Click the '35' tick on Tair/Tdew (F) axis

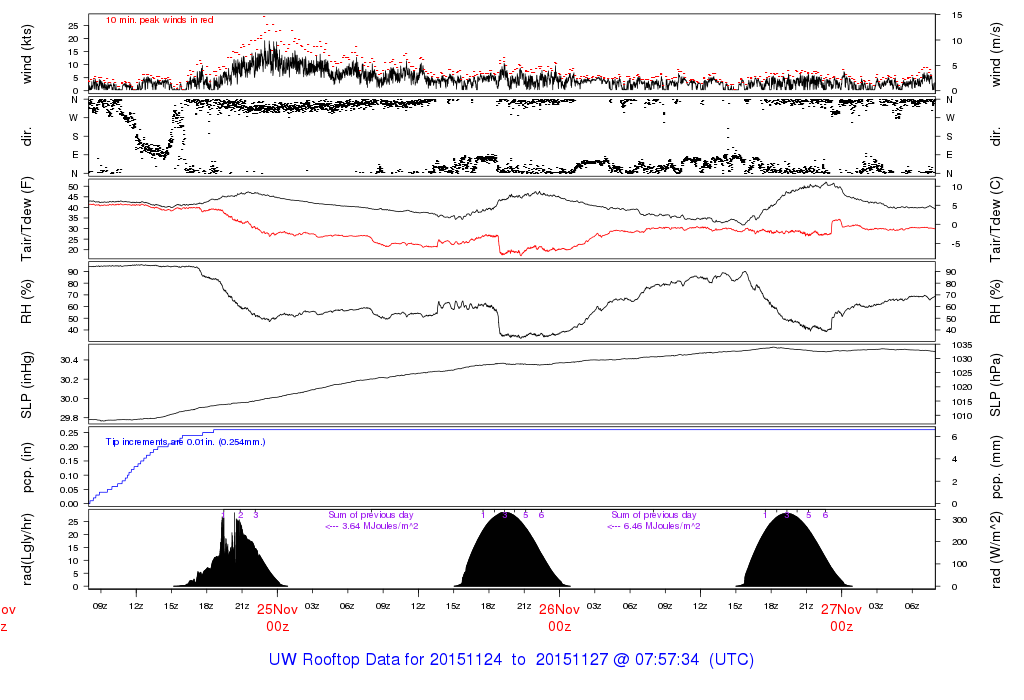point(73,219)
